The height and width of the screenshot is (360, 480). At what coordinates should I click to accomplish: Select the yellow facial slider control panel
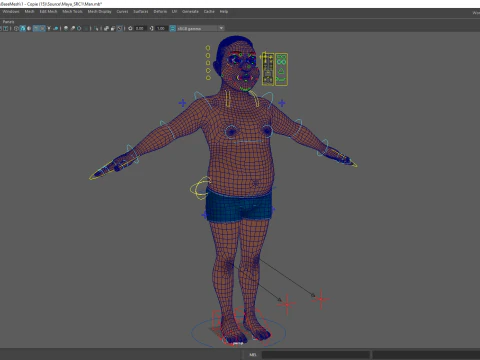267,69
